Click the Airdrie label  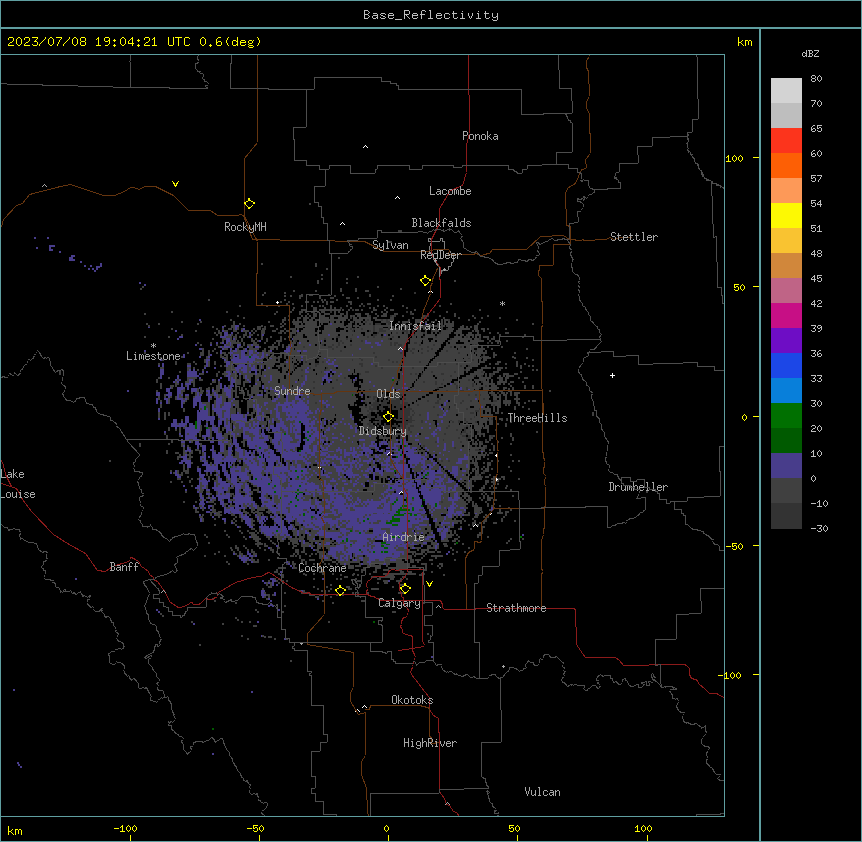coord(403,537)
